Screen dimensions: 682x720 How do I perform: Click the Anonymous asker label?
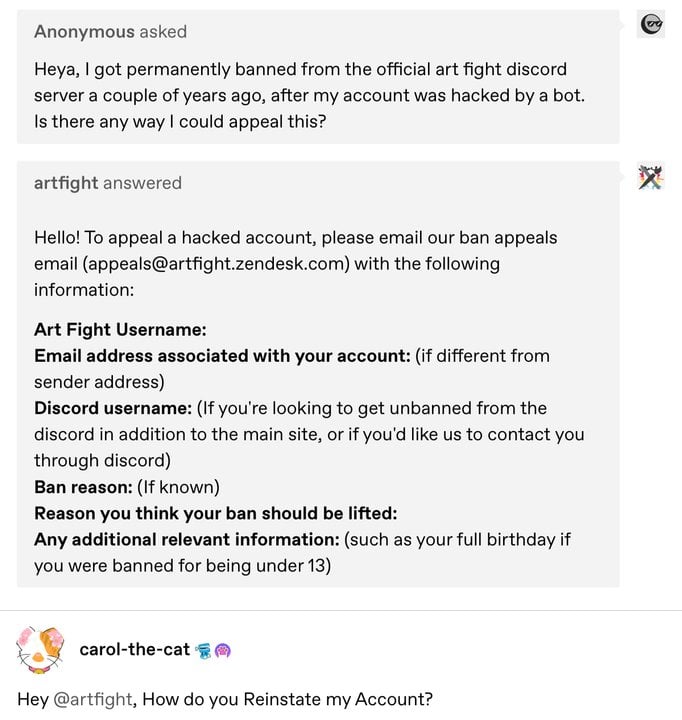tap(84, 31)
